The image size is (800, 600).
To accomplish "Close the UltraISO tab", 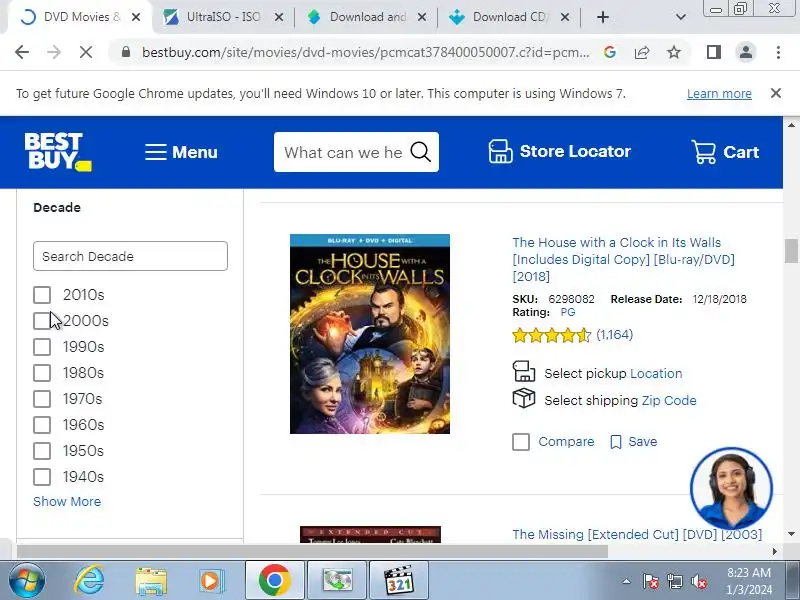I will pos(279,17).
